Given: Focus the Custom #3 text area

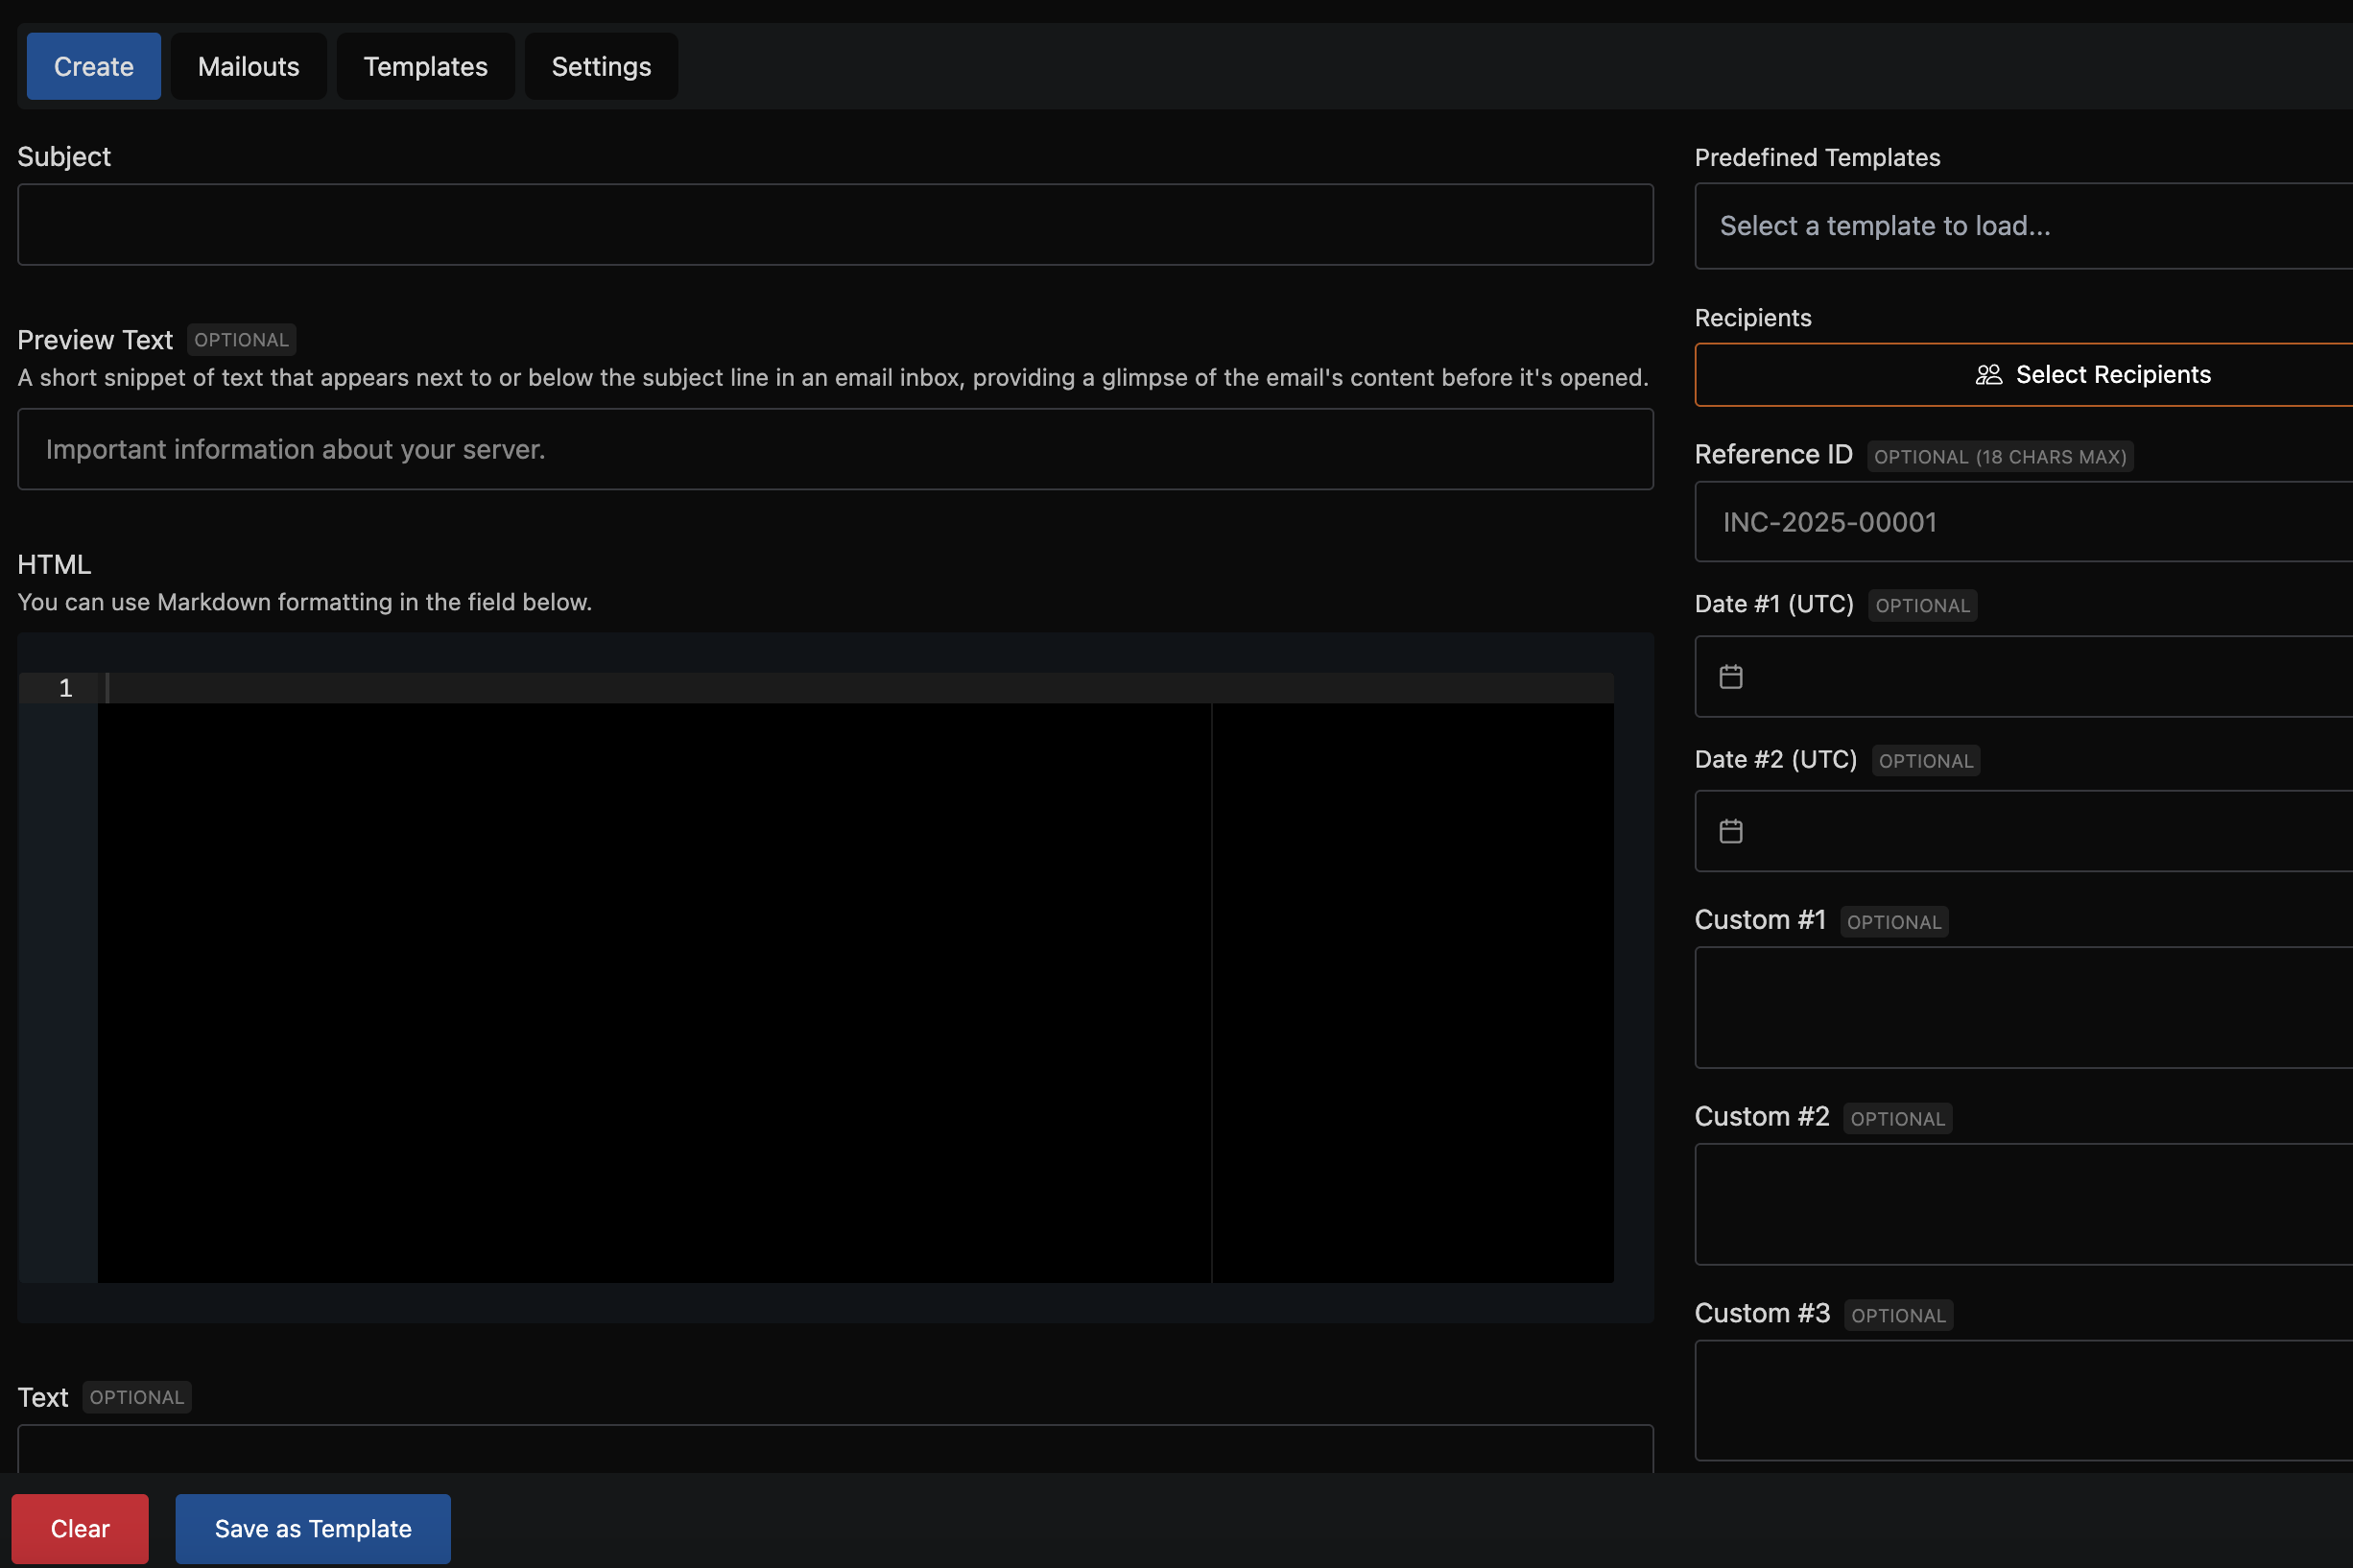Looking at the screenshot, I should click(2024, 1401).
